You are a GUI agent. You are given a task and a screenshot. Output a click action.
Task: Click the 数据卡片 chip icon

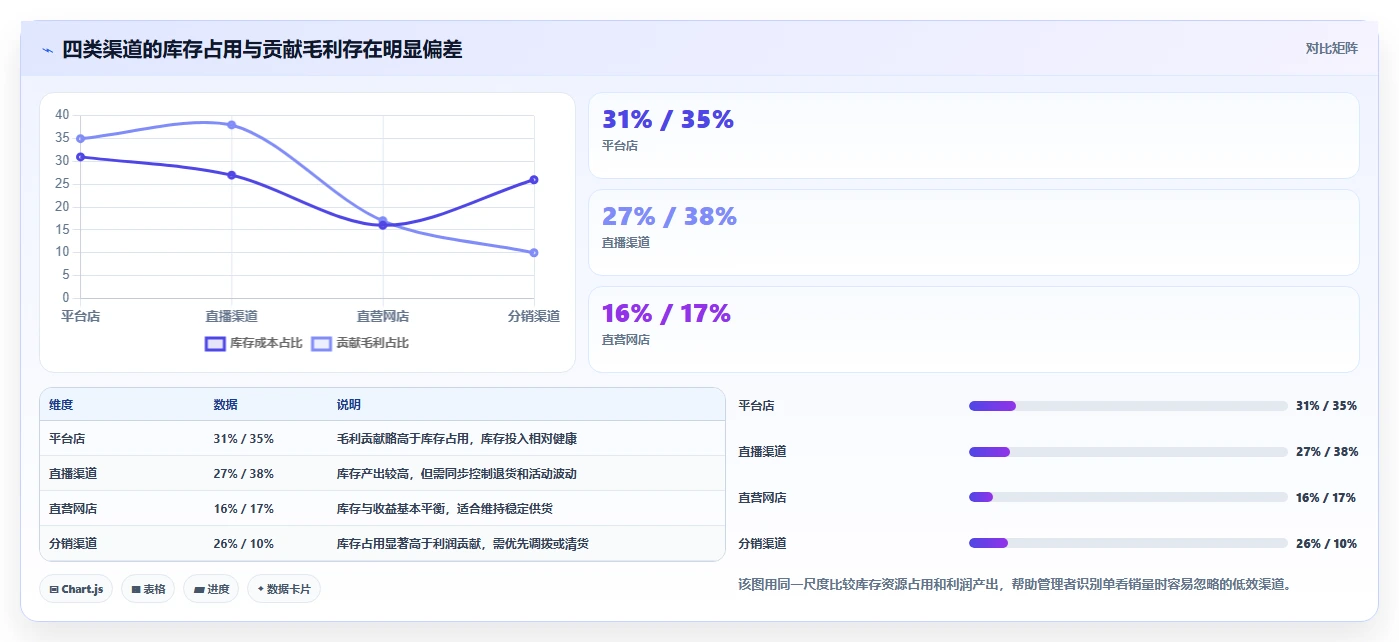point(261,589)
